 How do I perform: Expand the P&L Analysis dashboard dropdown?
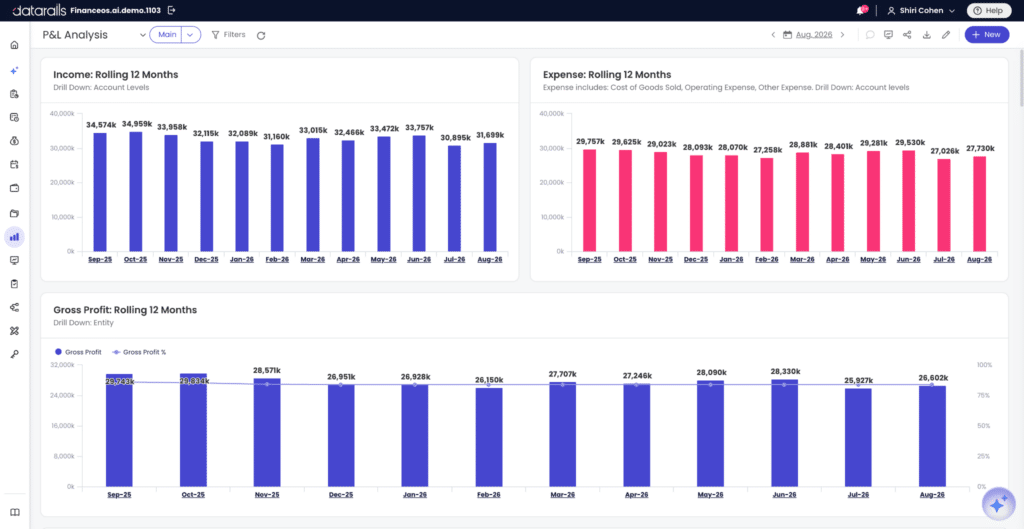pyautogui.click(x=143, y=35)
